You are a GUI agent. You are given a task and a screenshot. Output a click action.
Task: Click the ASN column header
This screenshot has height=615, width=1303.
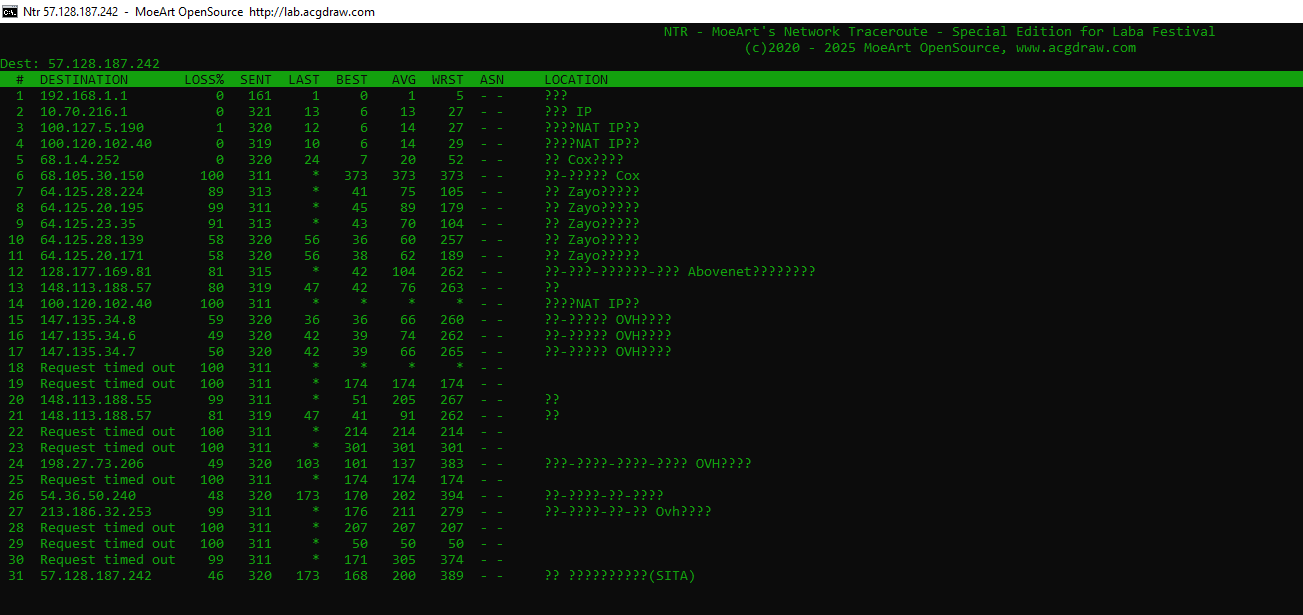point(492,80)
